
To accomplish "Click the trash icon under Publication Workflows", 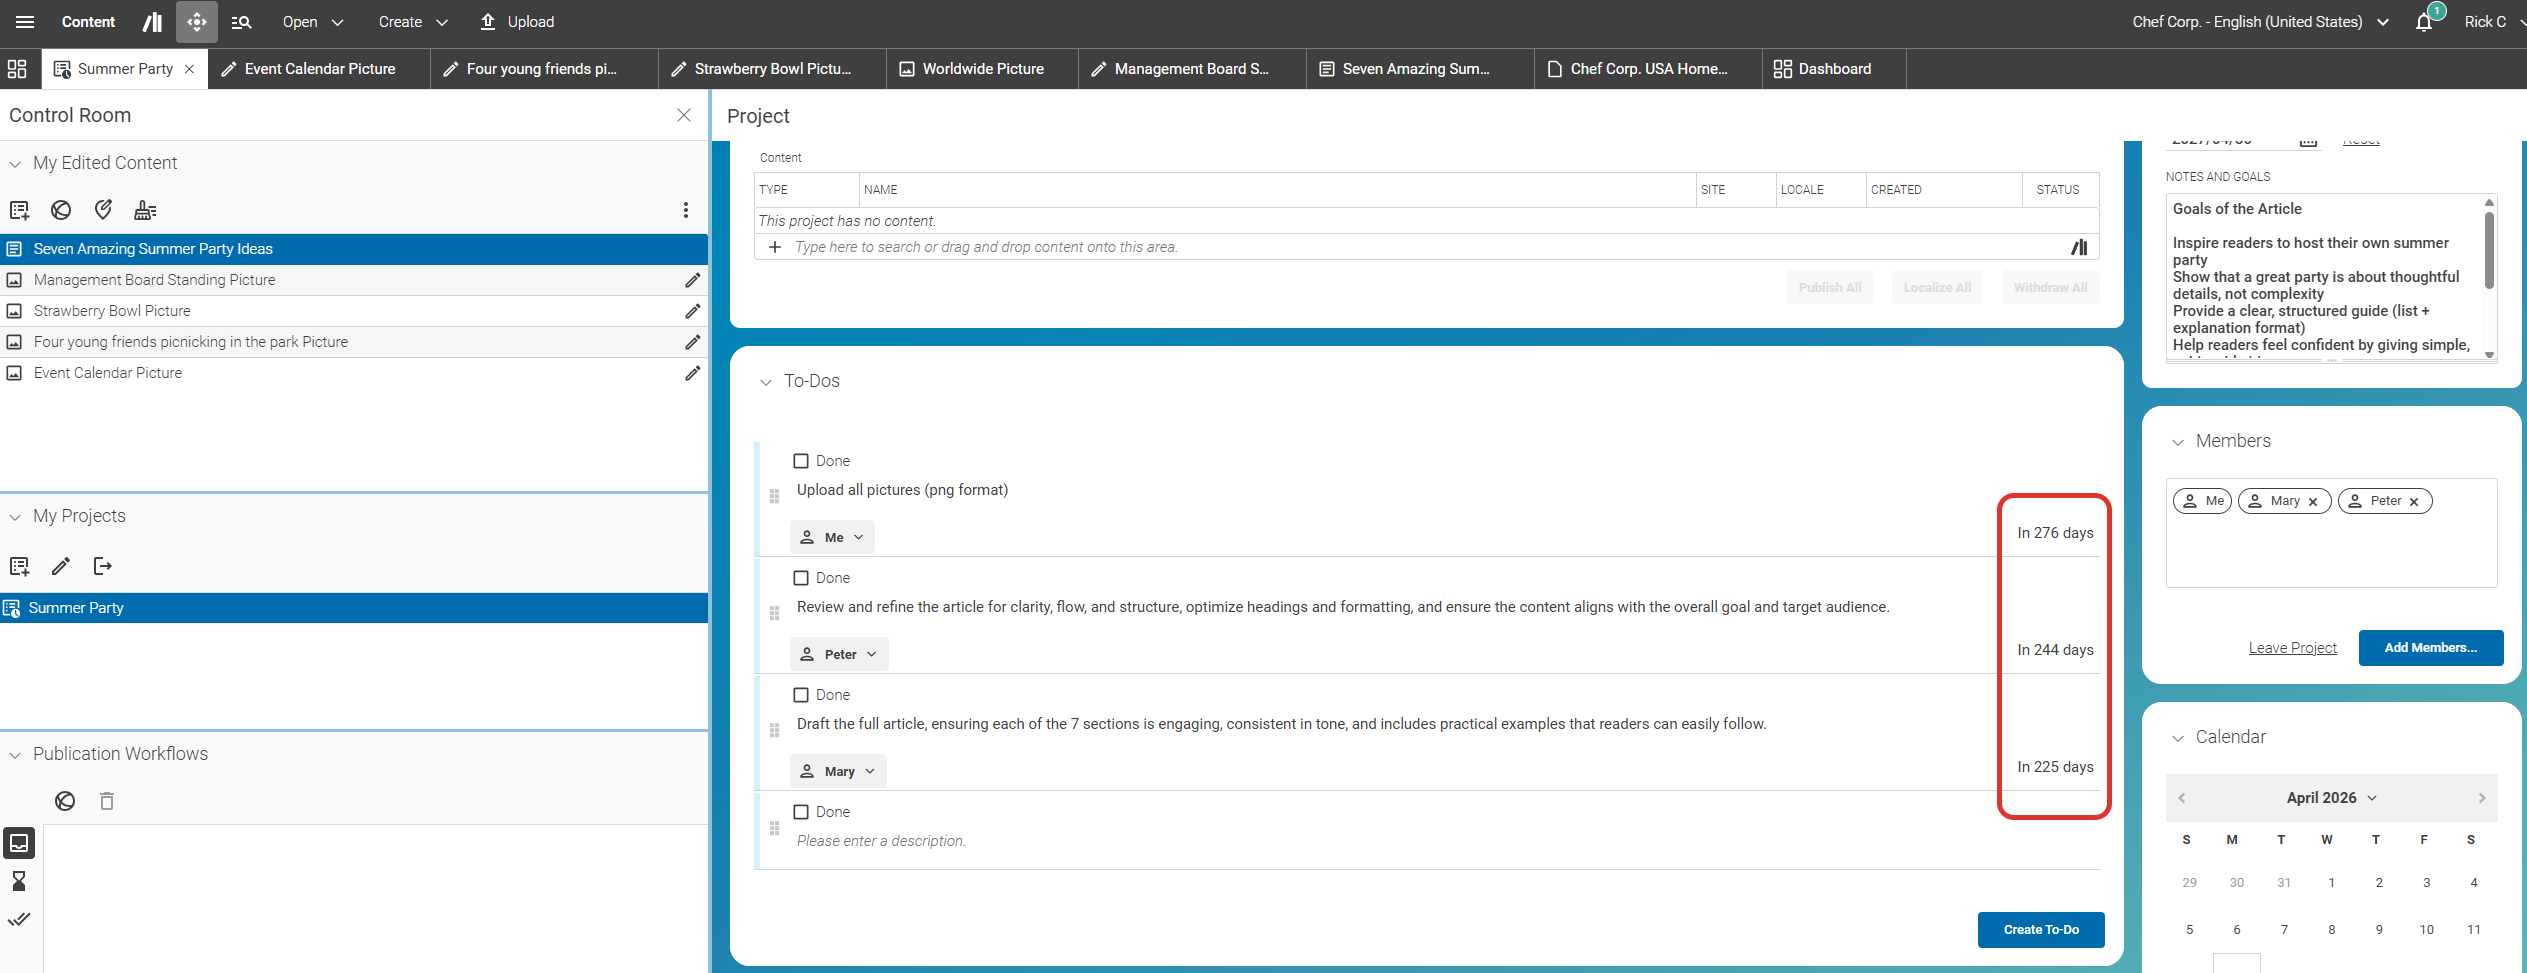I will pos(107,801).
